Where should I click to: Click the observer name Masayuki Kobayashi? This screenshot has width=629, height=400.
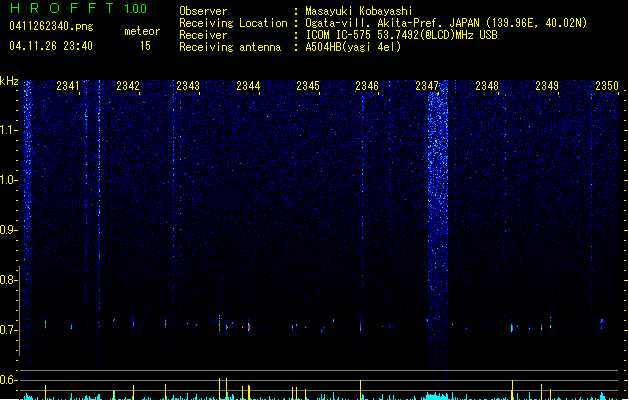click(359, 11)
